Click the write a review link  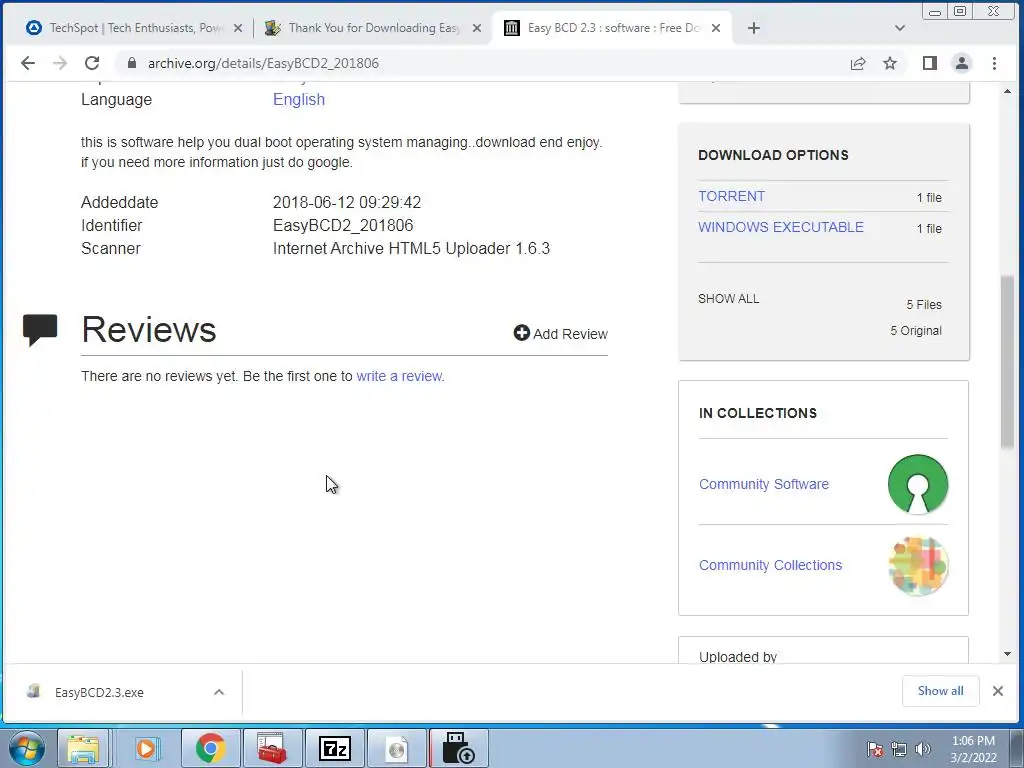[x=399, y=376]
